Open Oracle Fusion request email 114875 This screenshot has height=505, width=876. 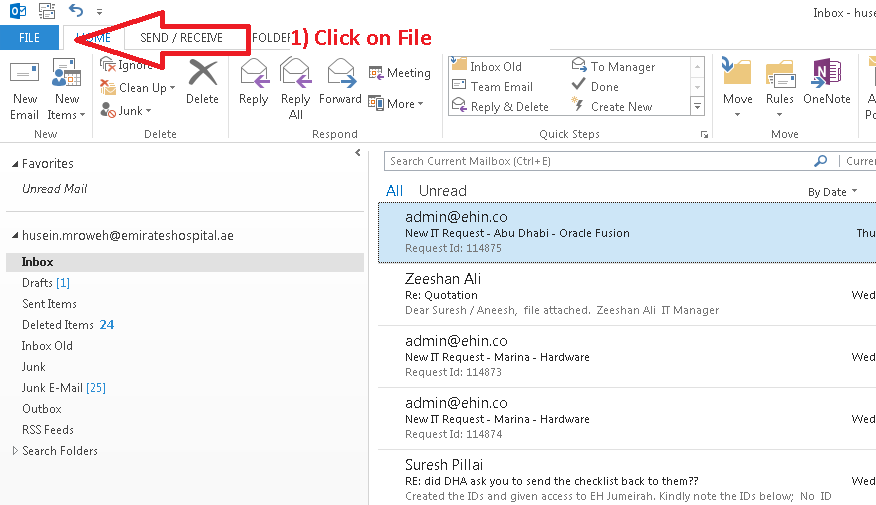(627, 232)
